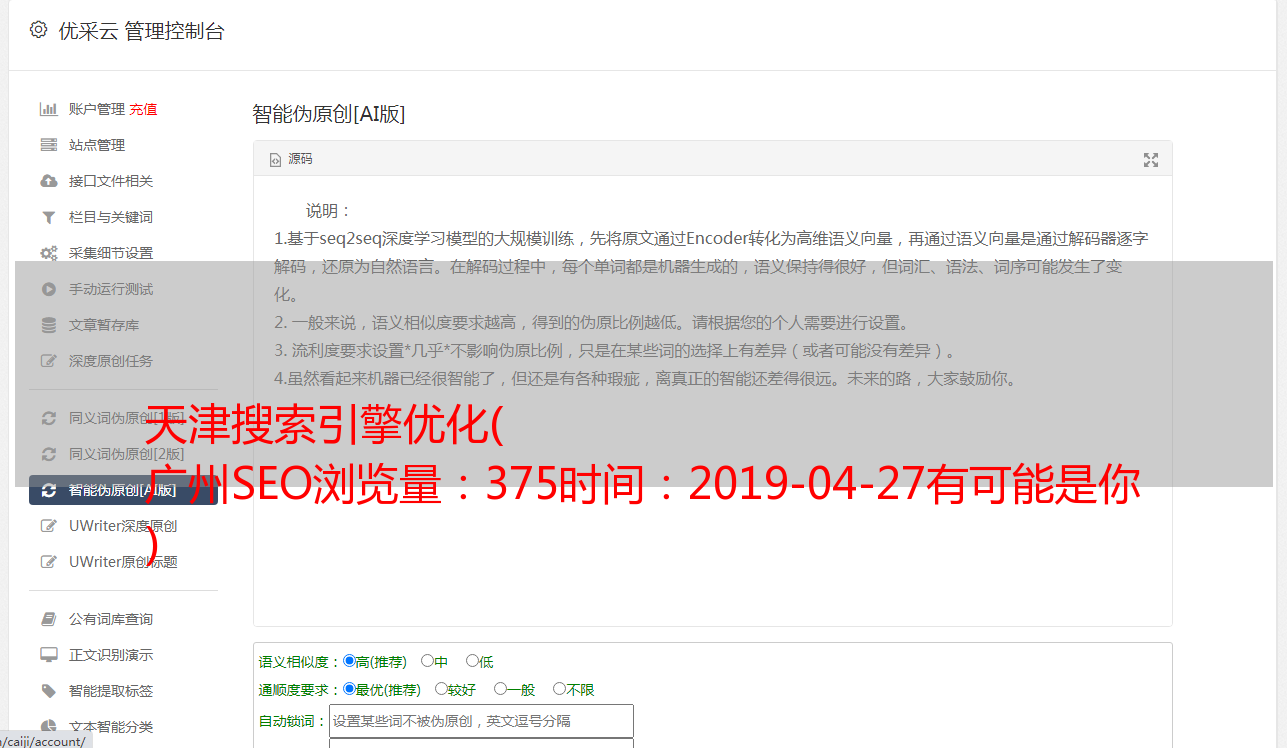Click the 说明： label in editor
Screen dimensions: 1287x748
[x=329, y=211]
